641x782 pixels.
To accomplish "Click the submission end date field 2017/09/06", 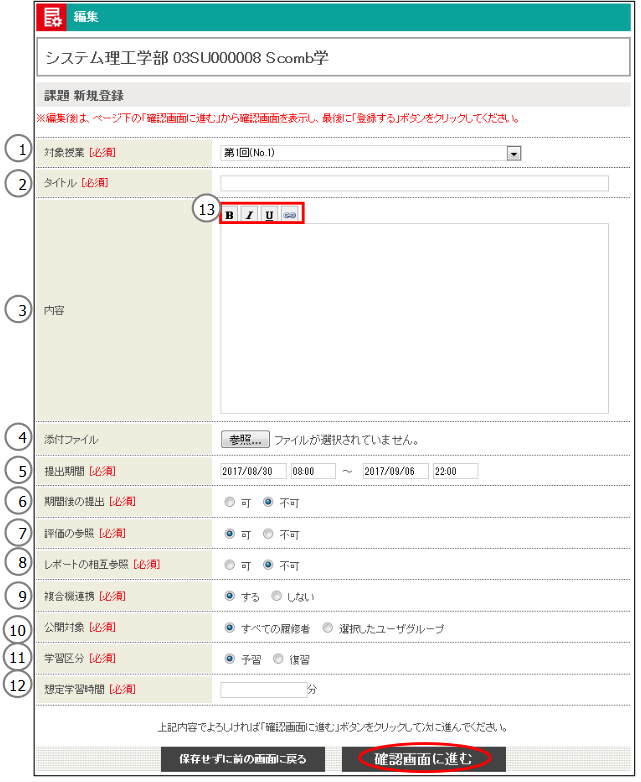I will tap(395, 471).
